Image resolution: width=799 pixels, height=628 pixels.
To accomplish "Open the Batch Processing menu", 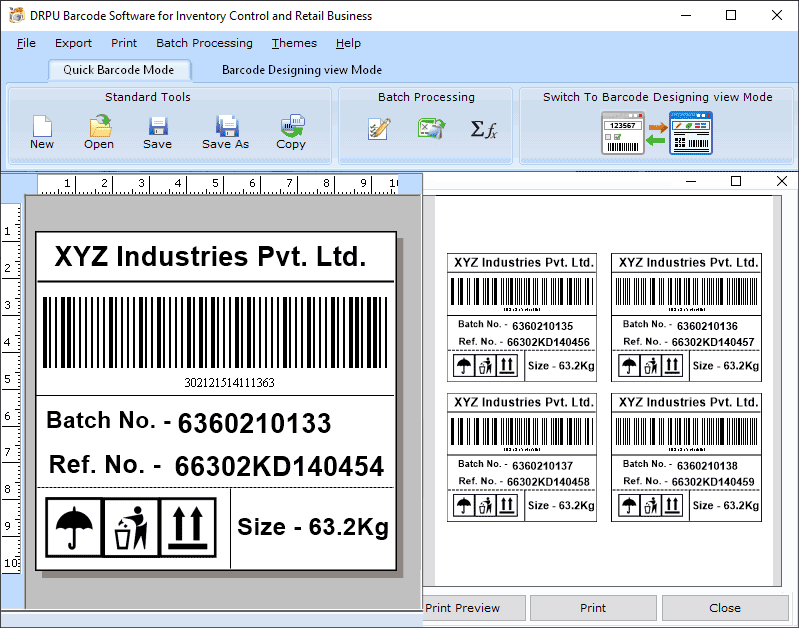I will pyautogui.click(x=204, y=43).
